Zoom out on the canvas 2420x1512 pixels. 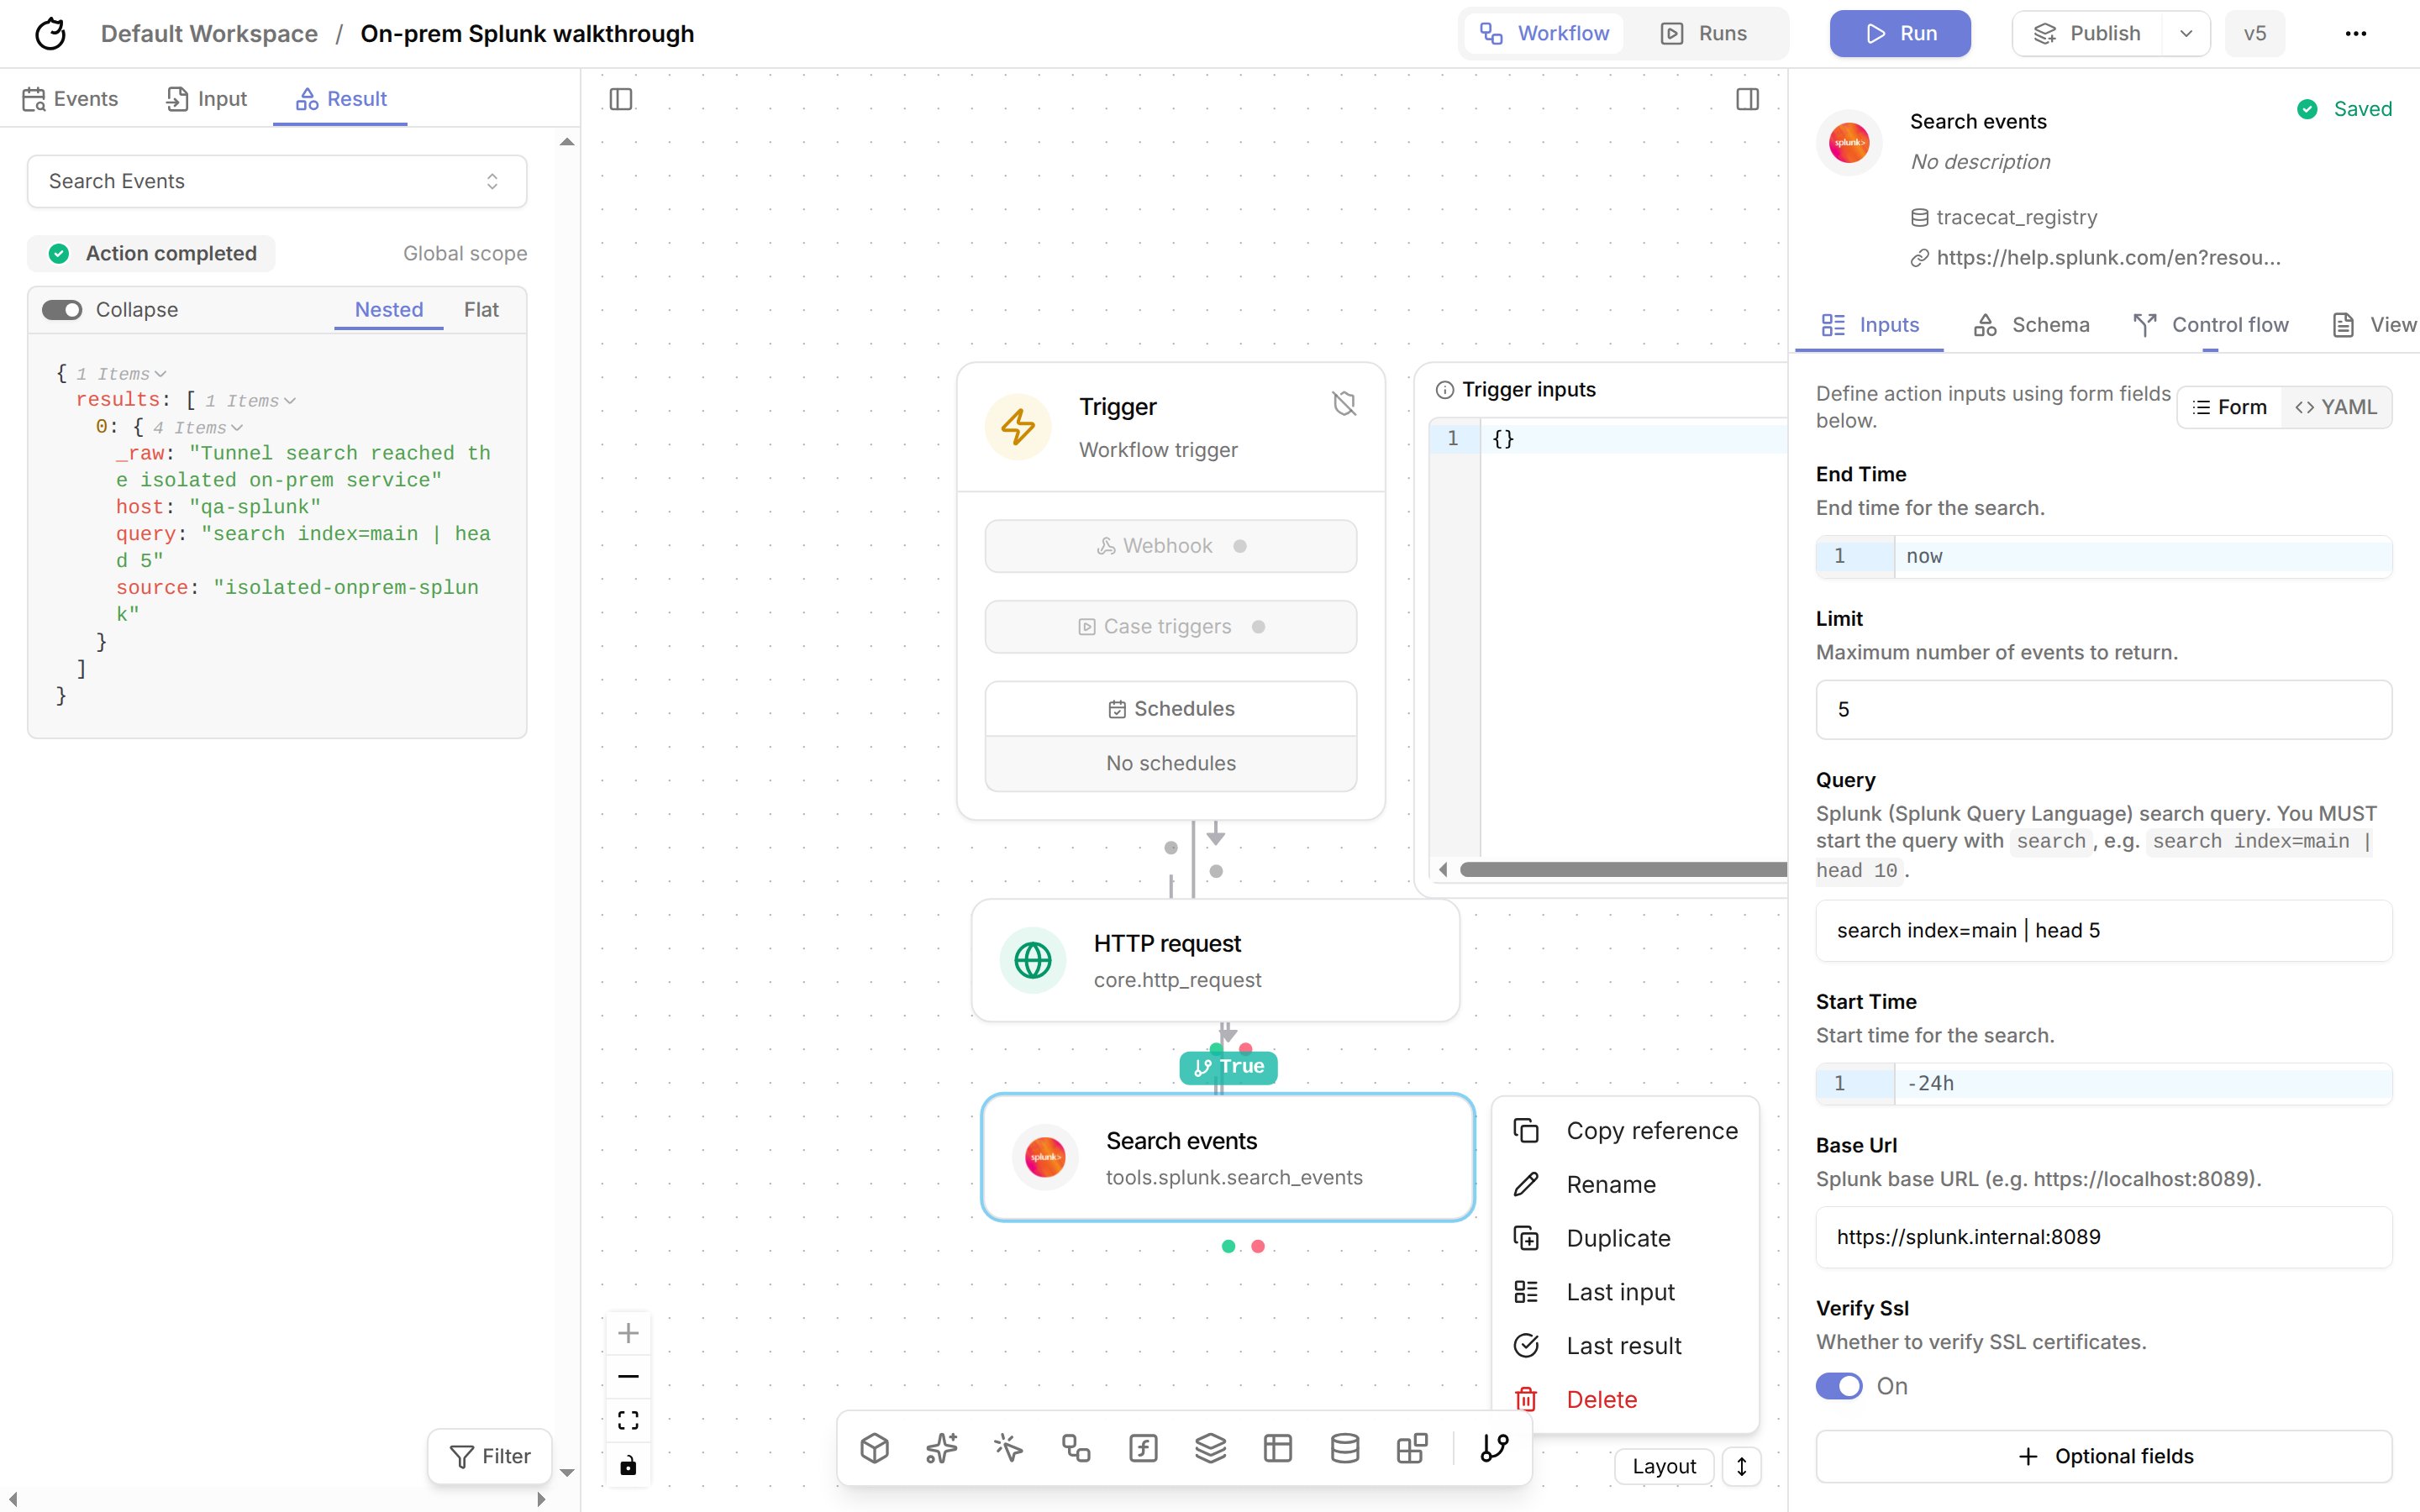tap(628, 1376)
